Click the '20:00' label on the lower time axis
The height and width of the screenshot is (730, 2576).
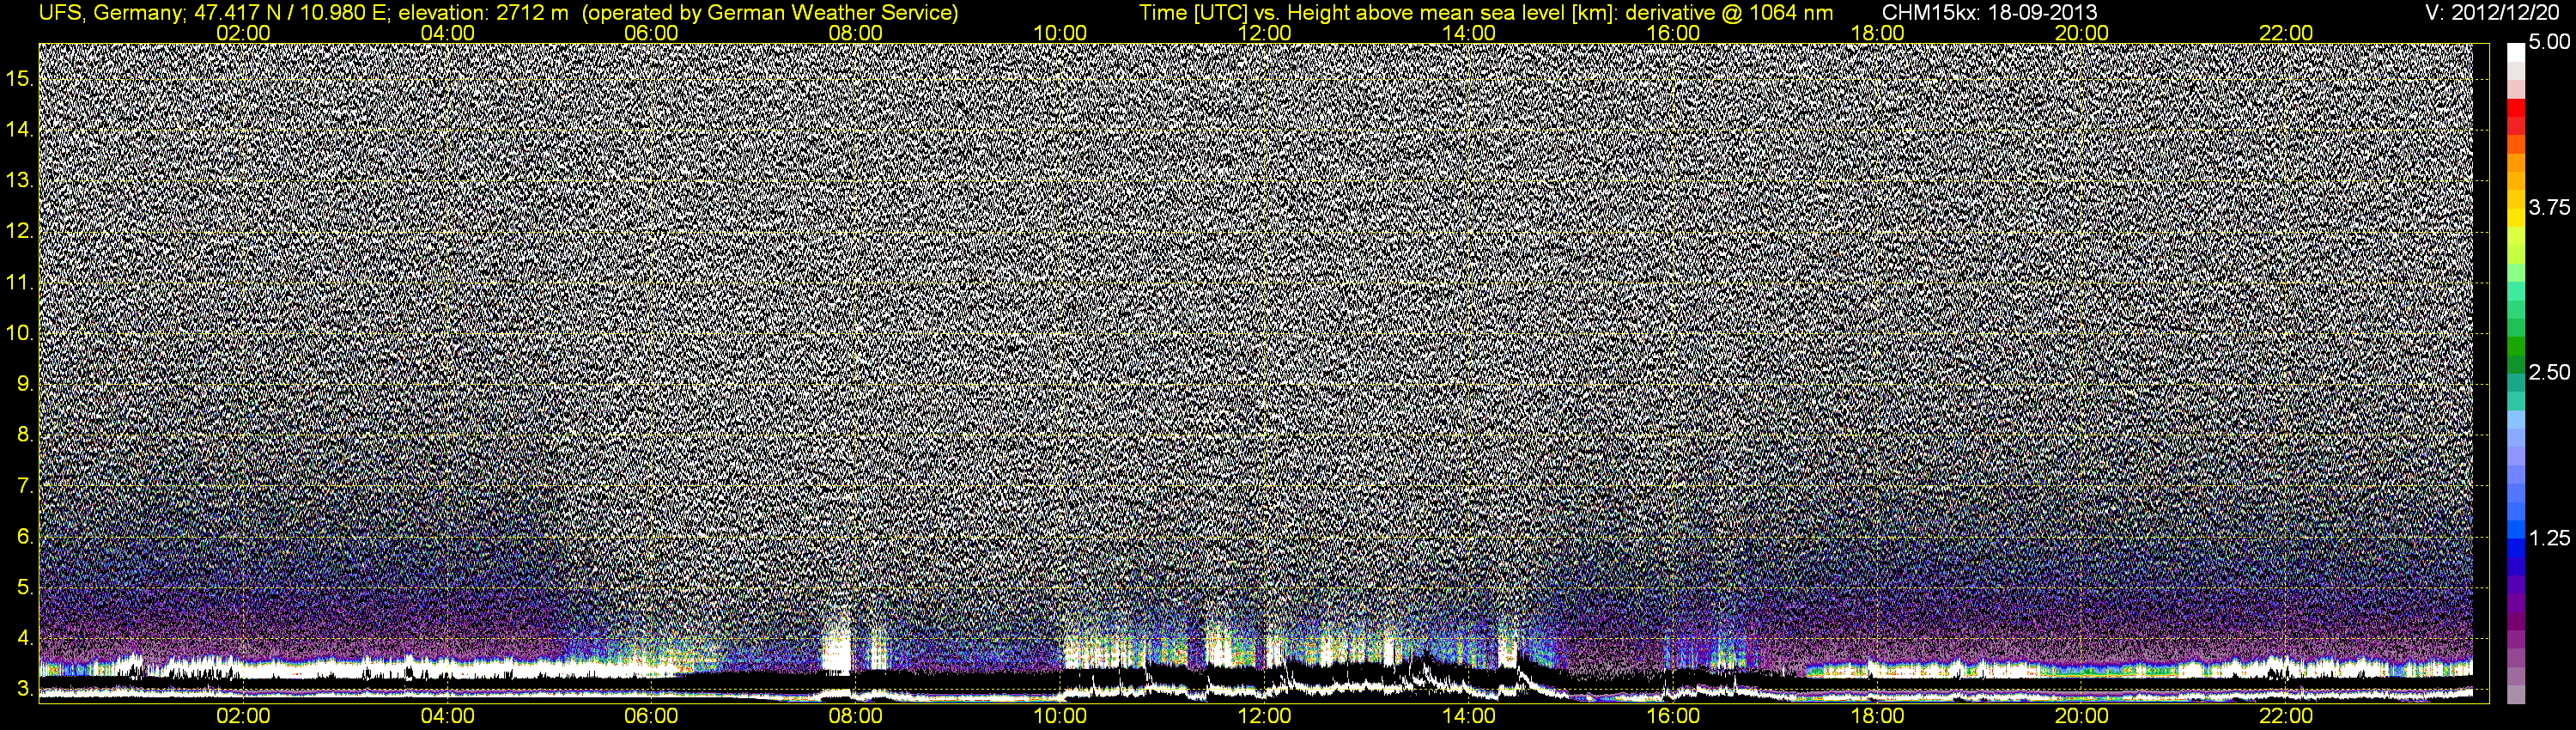coord(2082,716)
